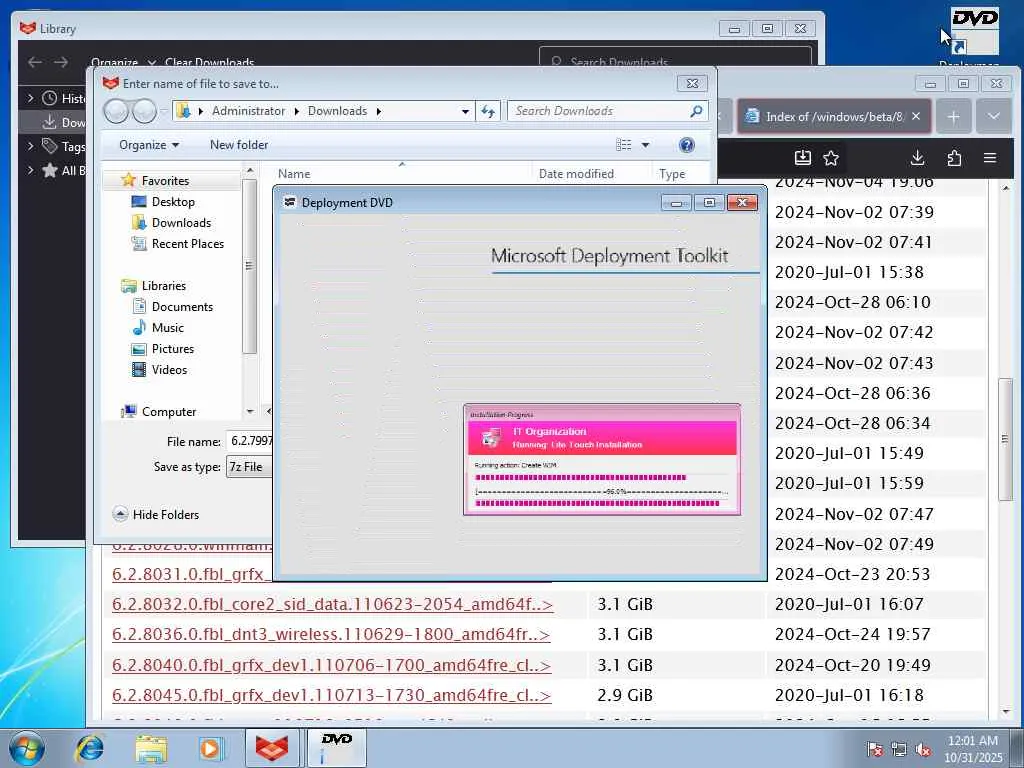Expand the All Bookmarks node in Library
This screenshot has width=1024, height=768.
coord(30,170)
